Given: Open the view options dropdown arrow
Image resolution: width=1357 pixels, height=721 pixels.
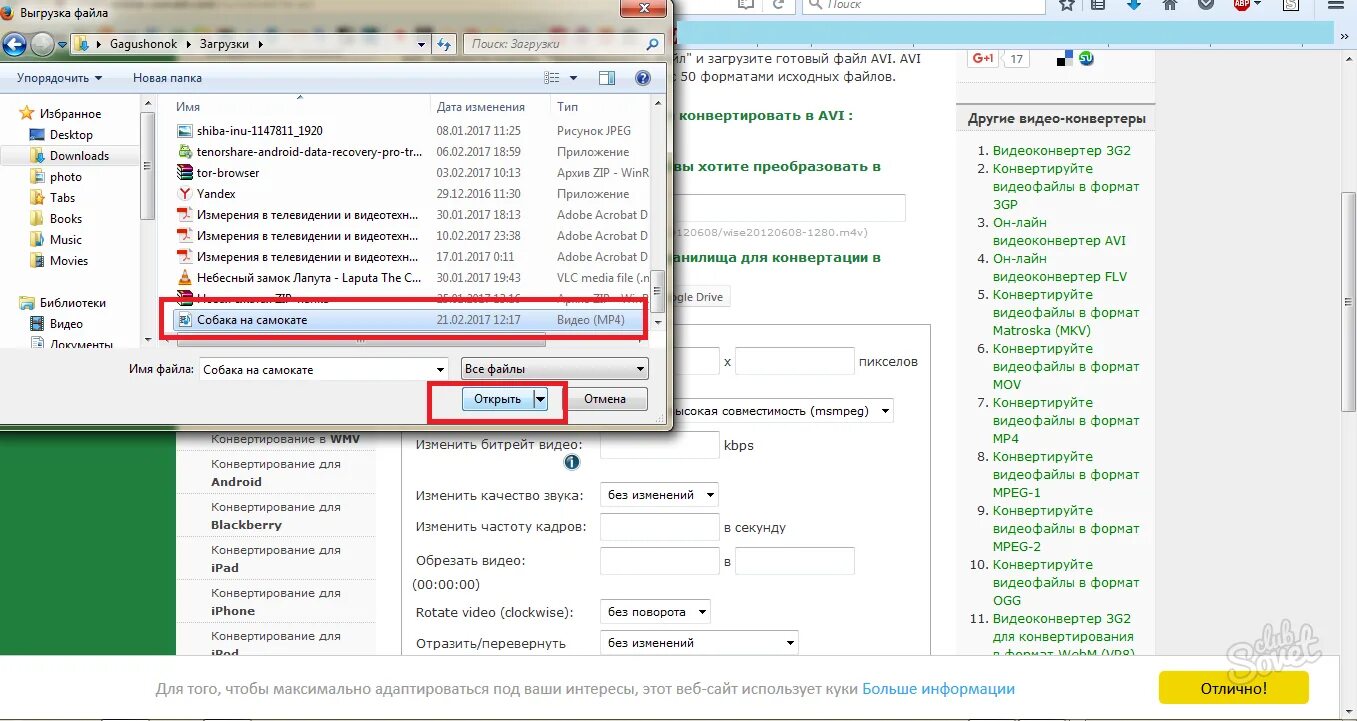Looking at the screenshot, I should coord(573,77).
